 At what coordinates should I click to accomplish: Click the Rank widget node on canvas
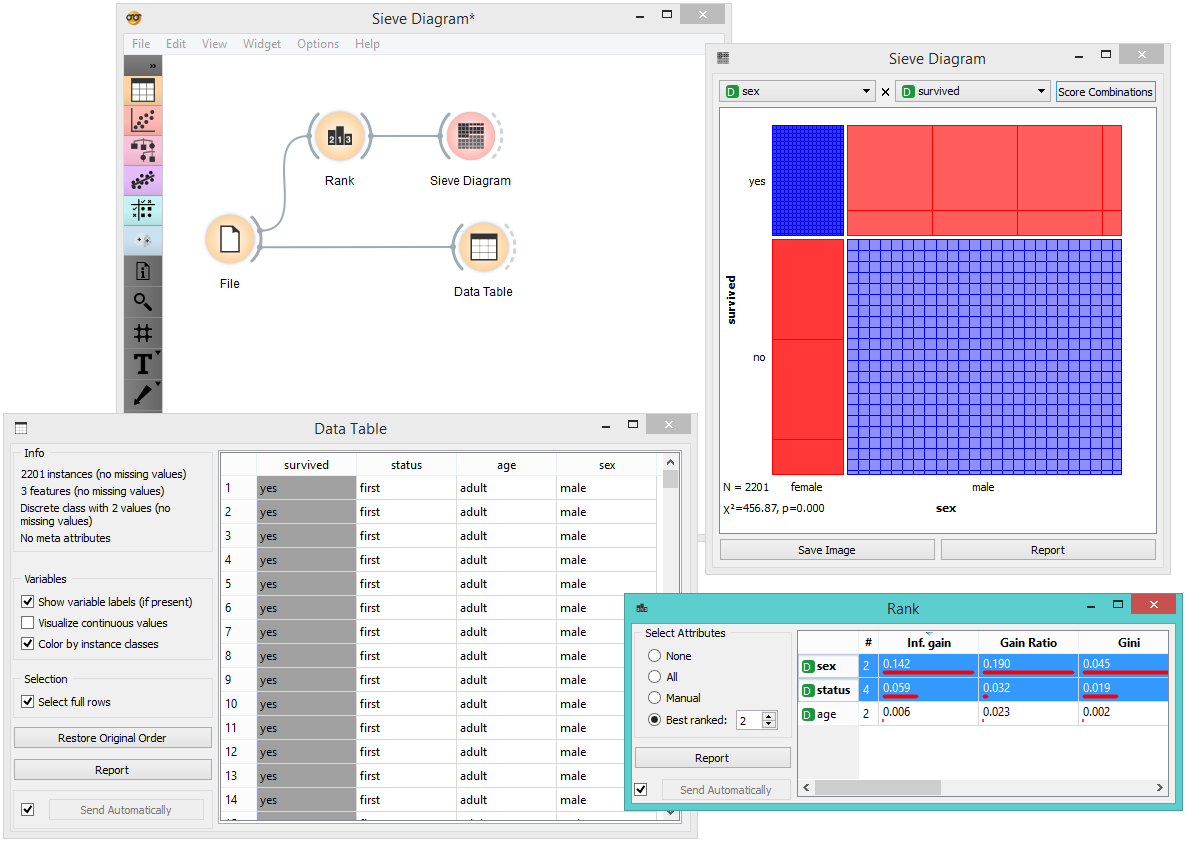click(x=340, y=137)
